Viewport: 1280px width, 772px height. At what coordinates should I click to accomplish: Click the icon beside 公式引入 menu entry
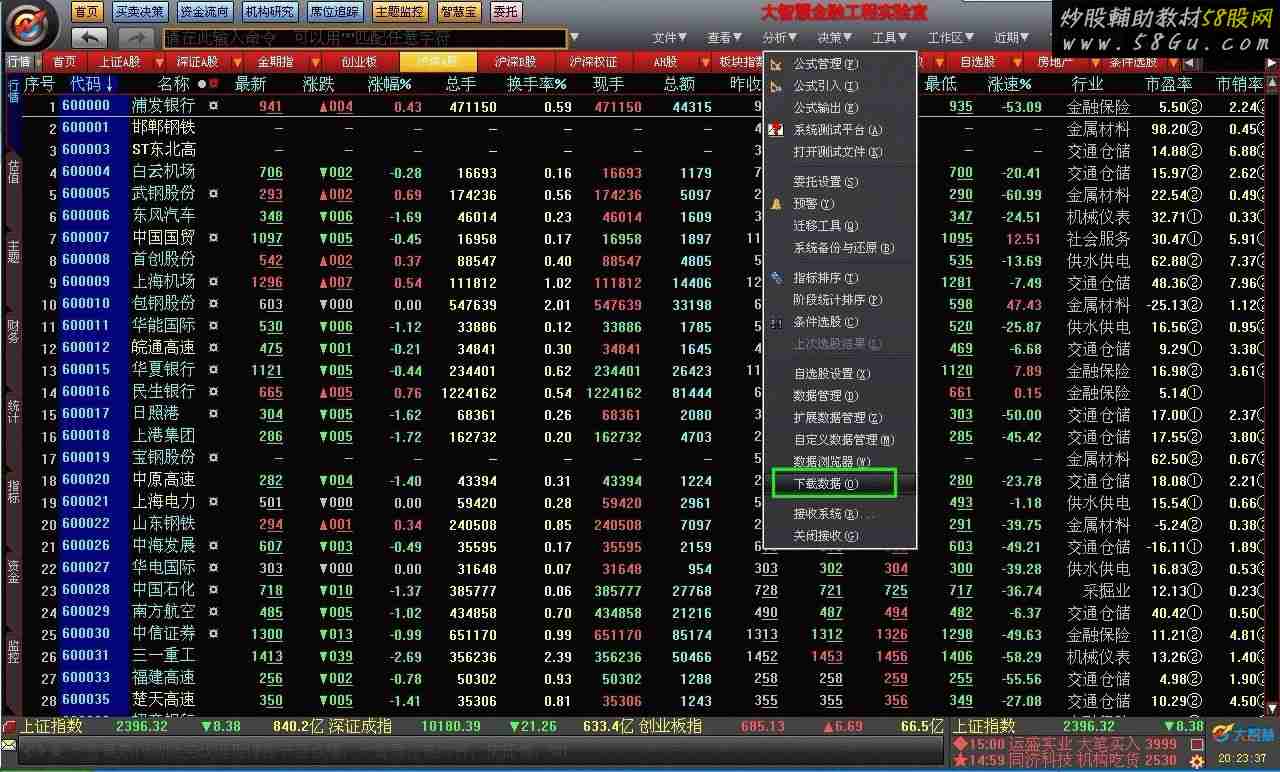pos(777,86)
